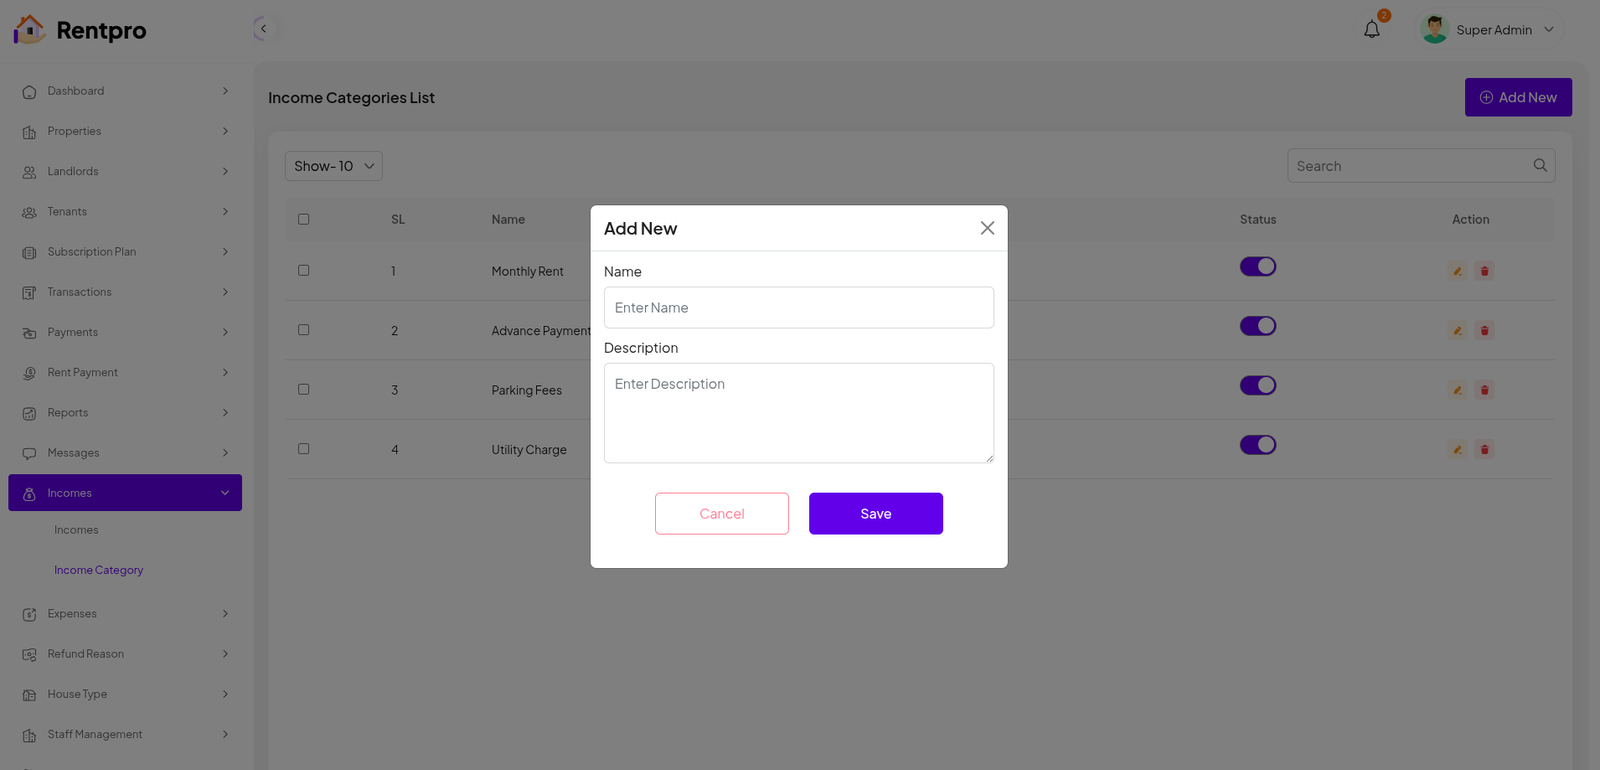Click the delete icon for Parking Fees

pos(1484,390)
